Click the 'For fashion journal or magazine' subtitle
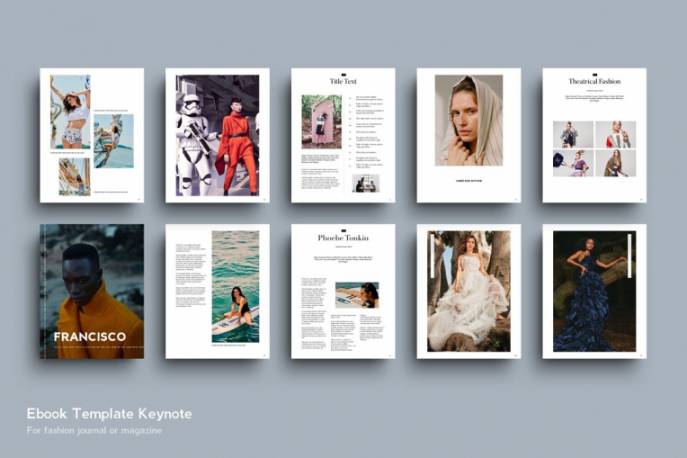This screenshot has width=687, height=458. (x=94, y=431)
